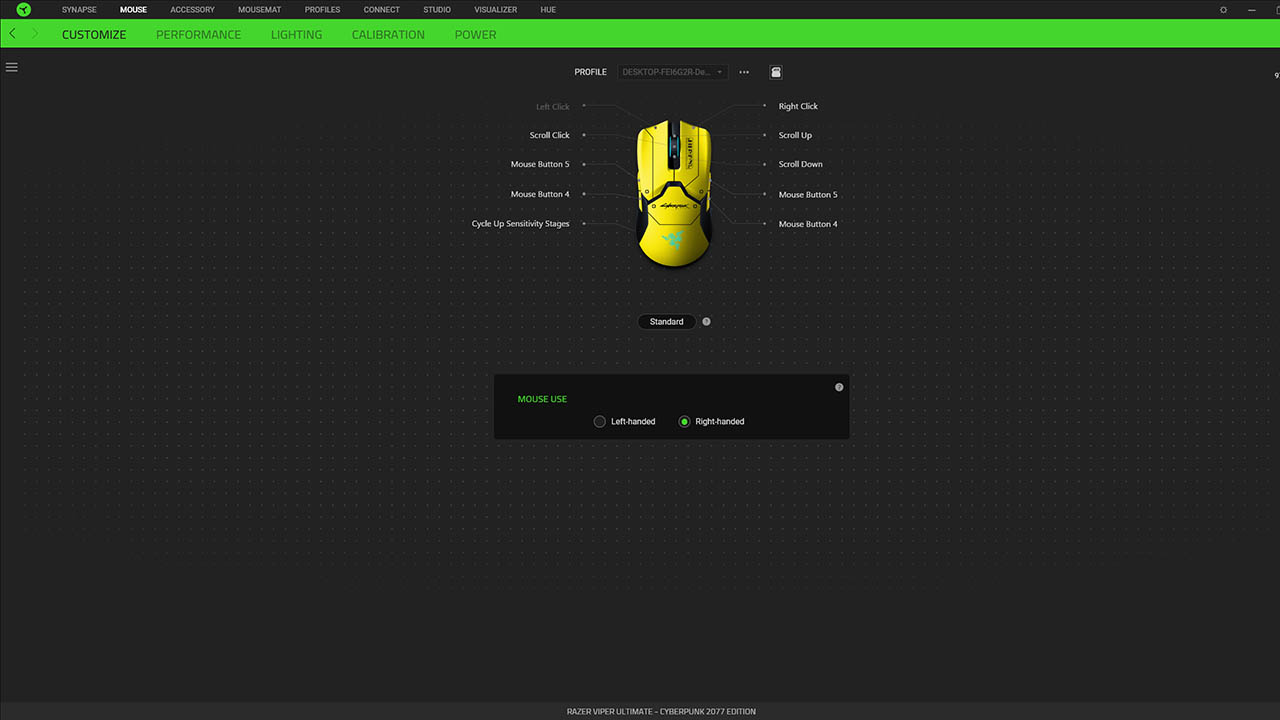The height and width of the screenshot is (720, 1280).
Task: Go to the Calibration subtab
Action: coord(388,34)
